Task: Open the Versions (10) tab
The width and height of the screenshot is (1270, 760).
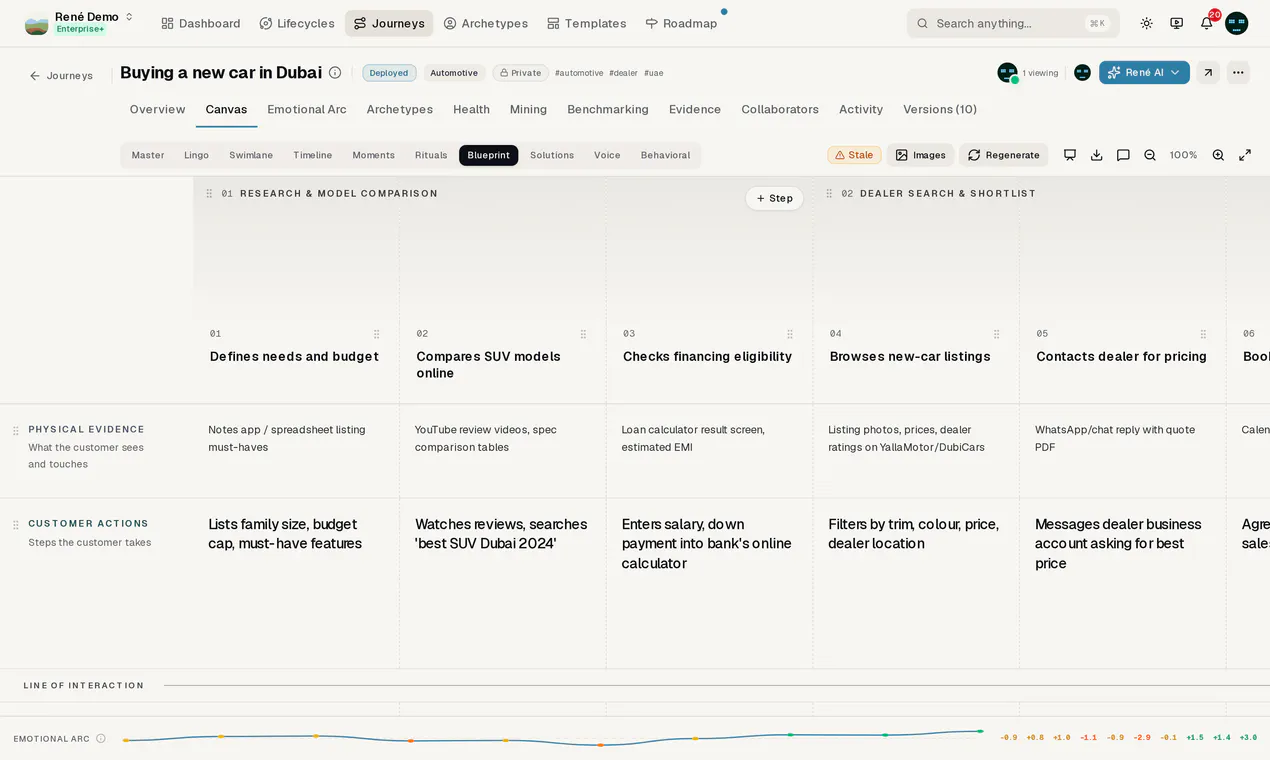Action: click(940, 110)
